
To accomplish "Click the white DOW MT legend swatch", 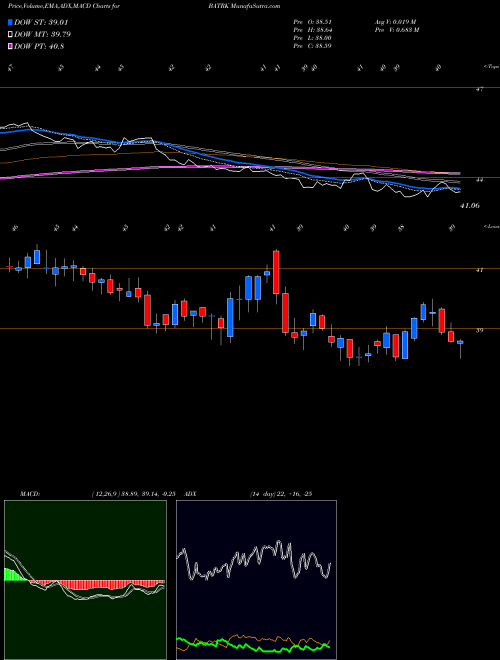I will pyautogui.click(x=10, y=35).
